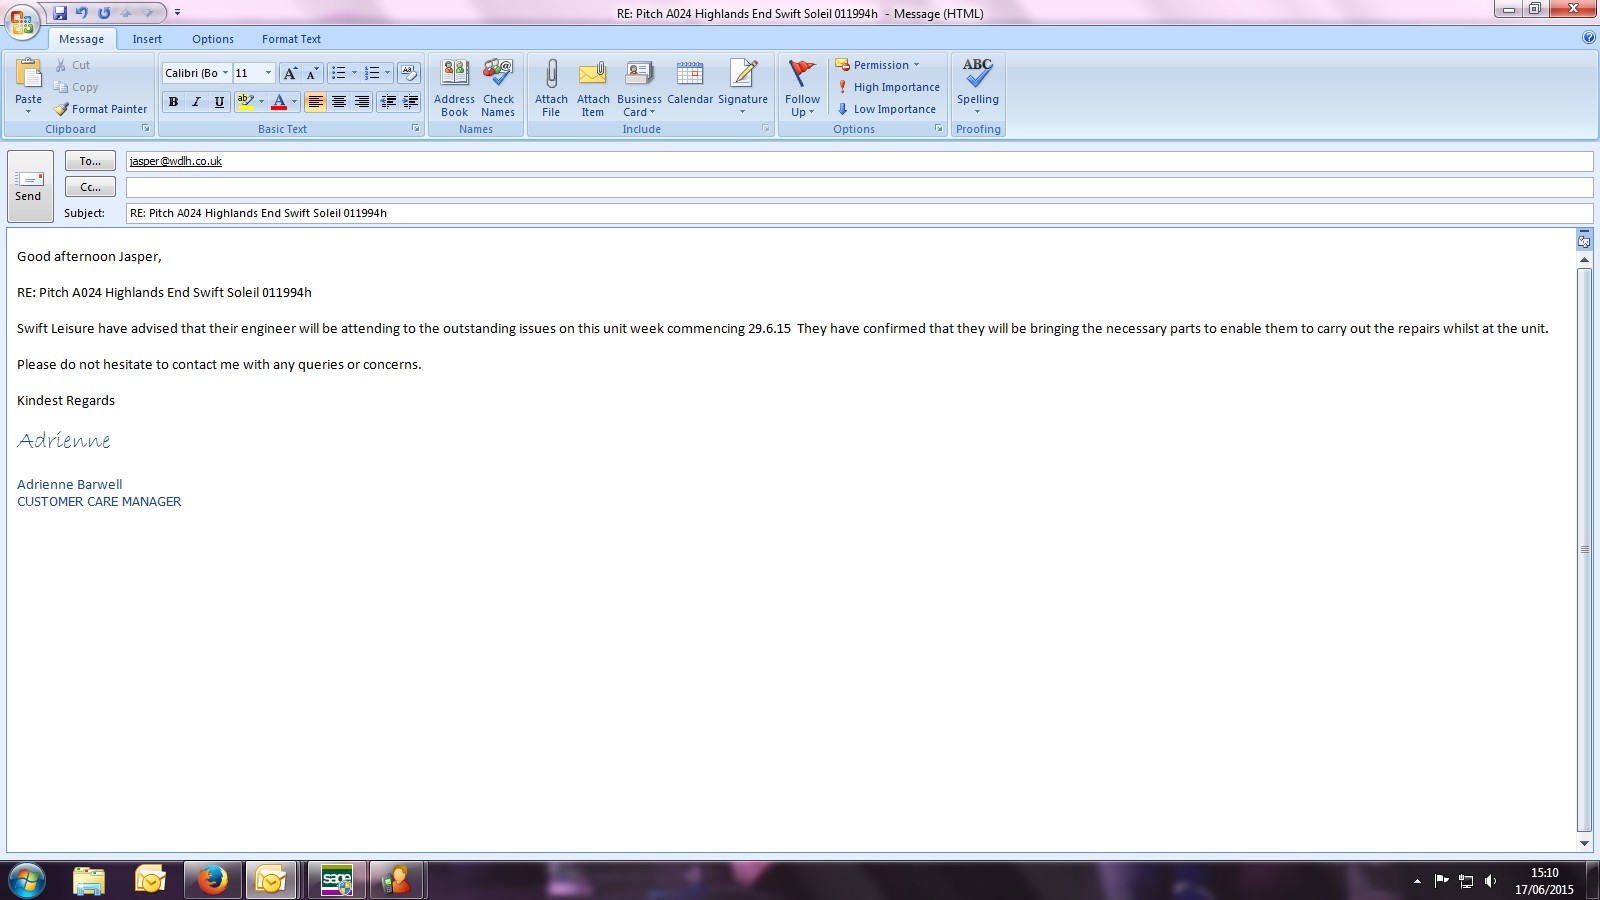Click the jasper@wdlh.co.uk recipient
This screenshot has height=900, width=1600.
176,161
